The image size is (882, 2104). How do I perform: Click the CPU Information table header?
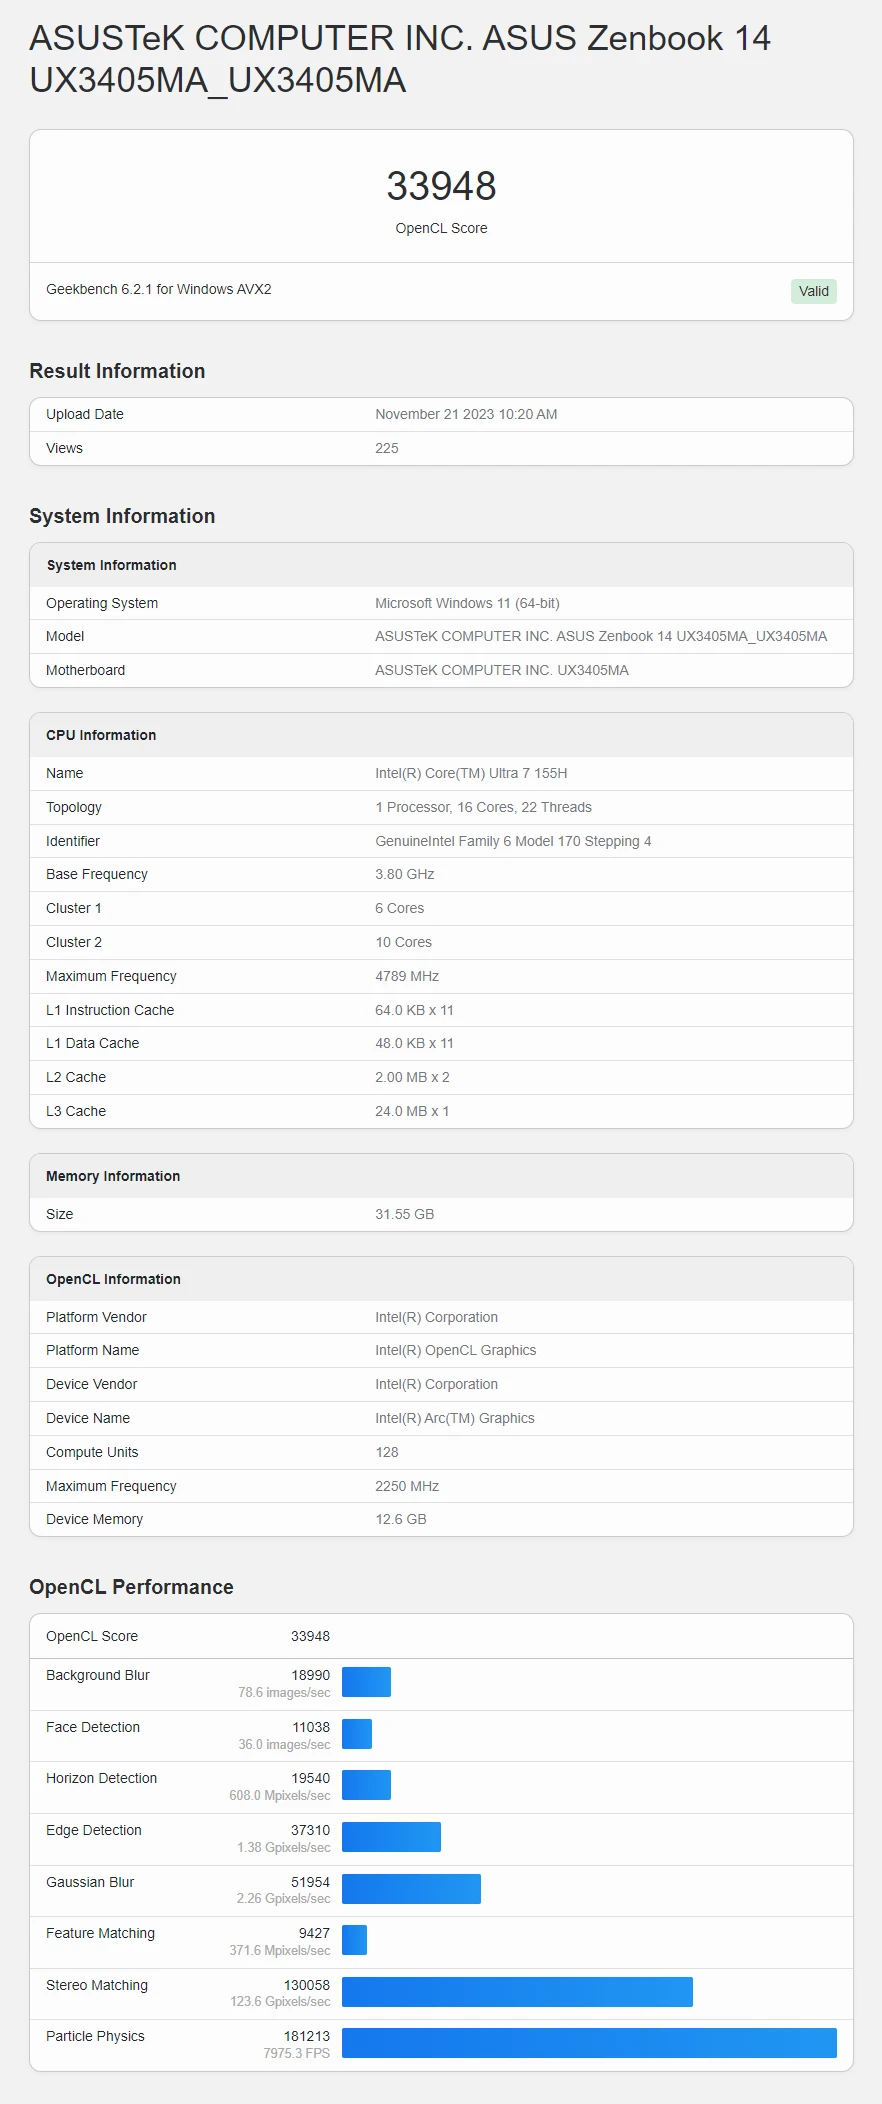(x=101, y=735)
